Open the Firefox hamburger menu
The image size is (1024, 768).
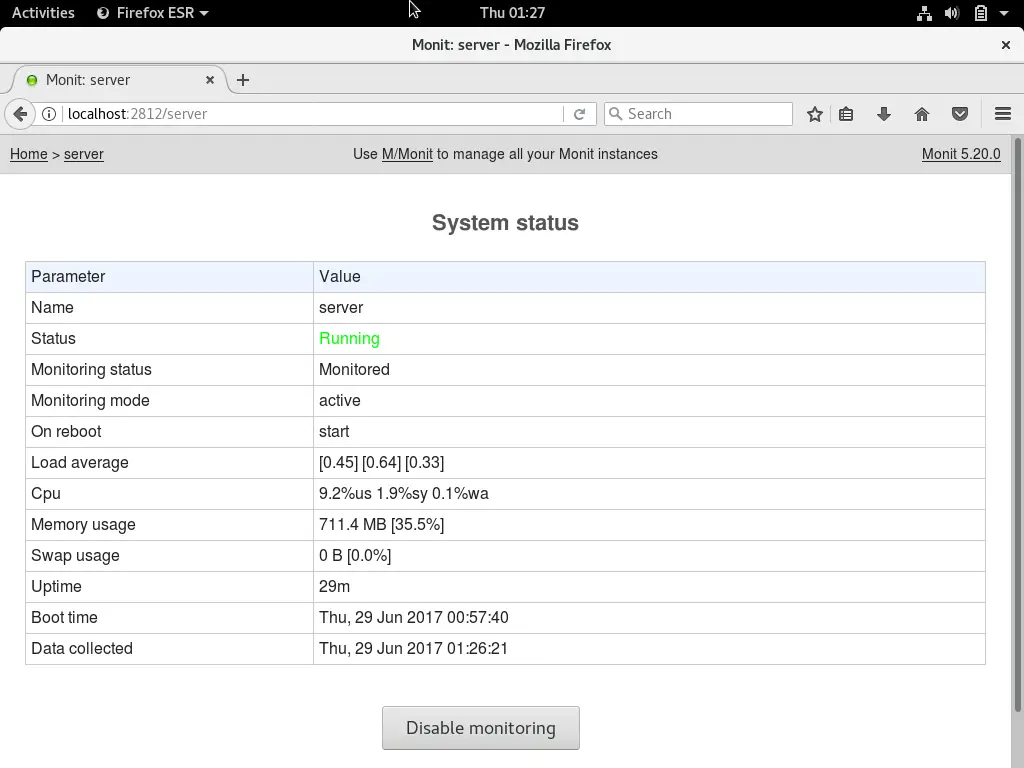[1003, 113]
